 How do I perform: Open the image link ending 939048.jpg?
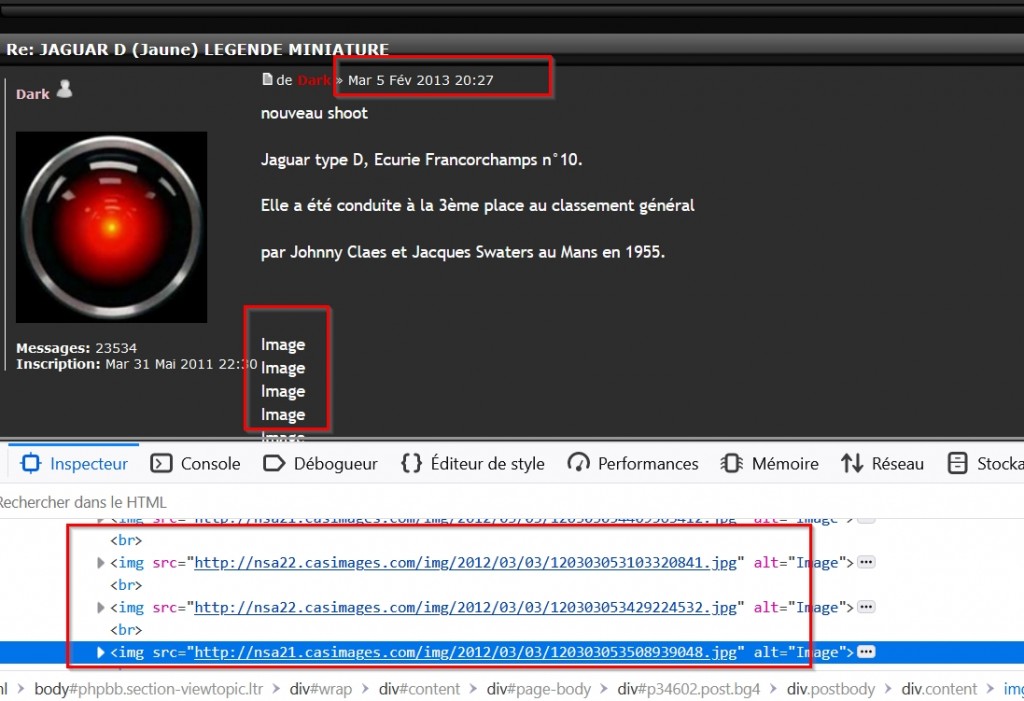(x=466, y=652)
